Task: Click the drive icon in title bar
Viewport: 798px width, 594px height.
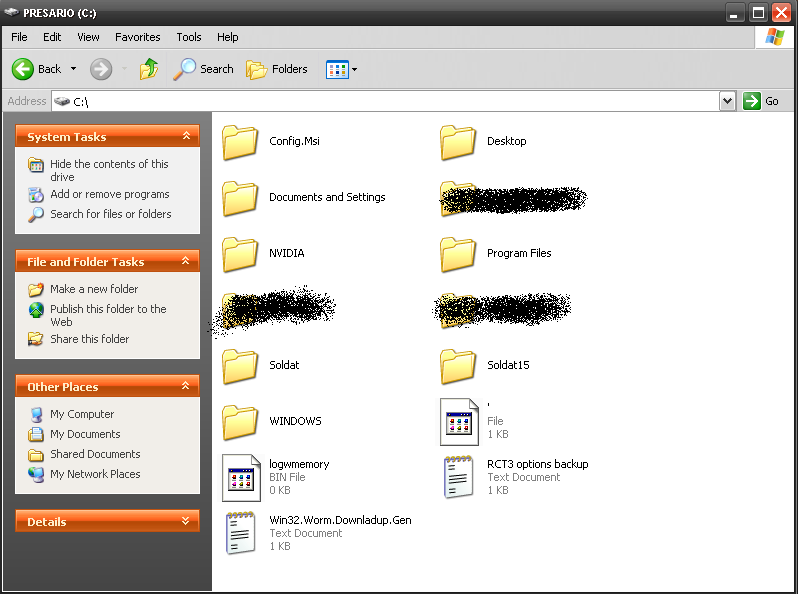Action: (x=11, y=12)
